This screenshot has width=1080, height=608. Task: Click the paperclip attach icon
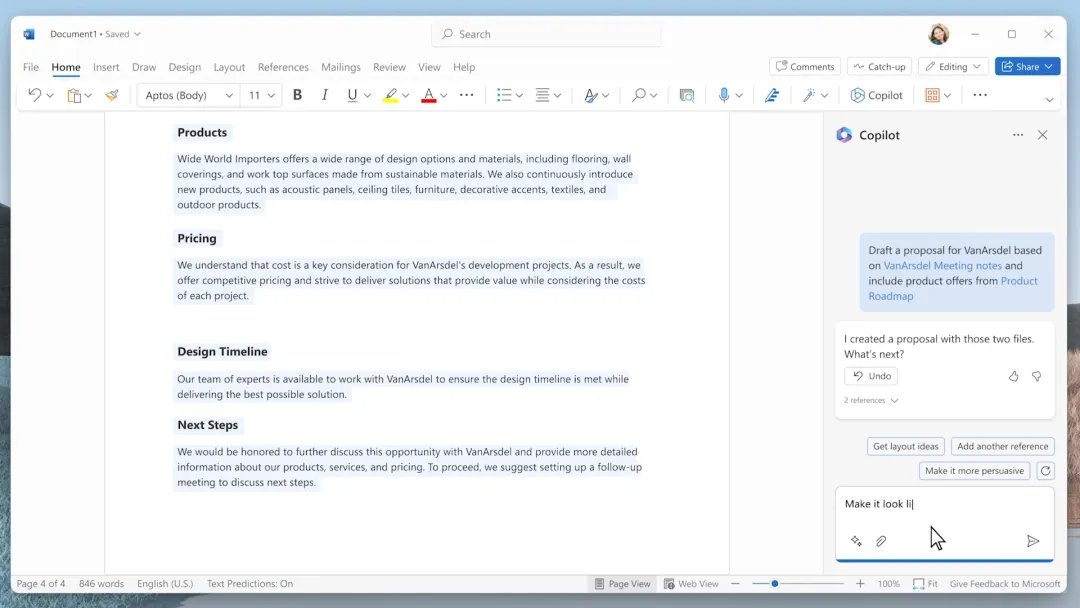tap(881, 541)
